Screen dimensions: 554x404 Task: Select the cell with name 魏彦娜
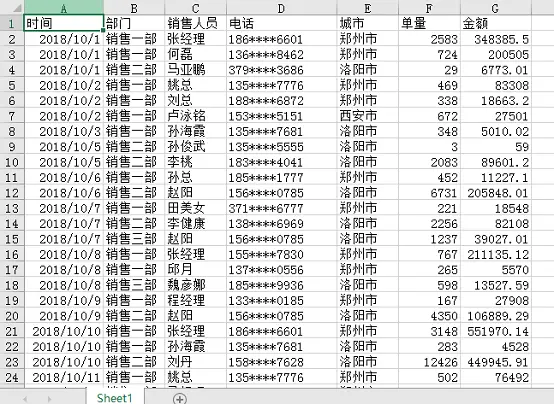[x=195, y=285]
